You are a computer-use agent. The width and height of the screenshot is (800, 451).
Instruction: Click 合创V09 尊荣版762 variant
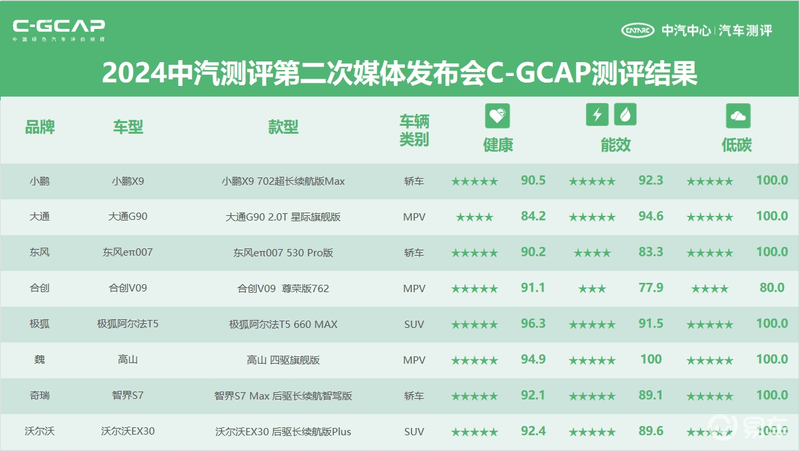click(283, 288)
